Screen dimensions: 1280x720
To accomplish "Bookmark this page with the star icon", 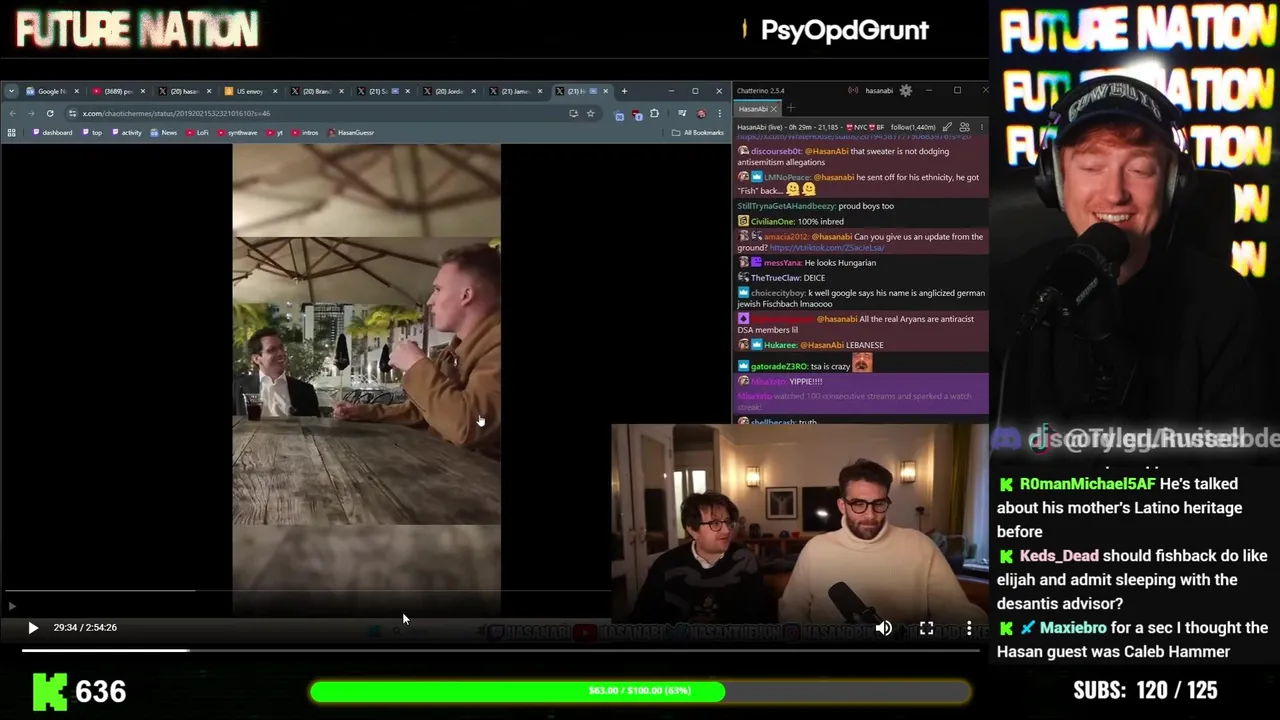I will (591, 114).
